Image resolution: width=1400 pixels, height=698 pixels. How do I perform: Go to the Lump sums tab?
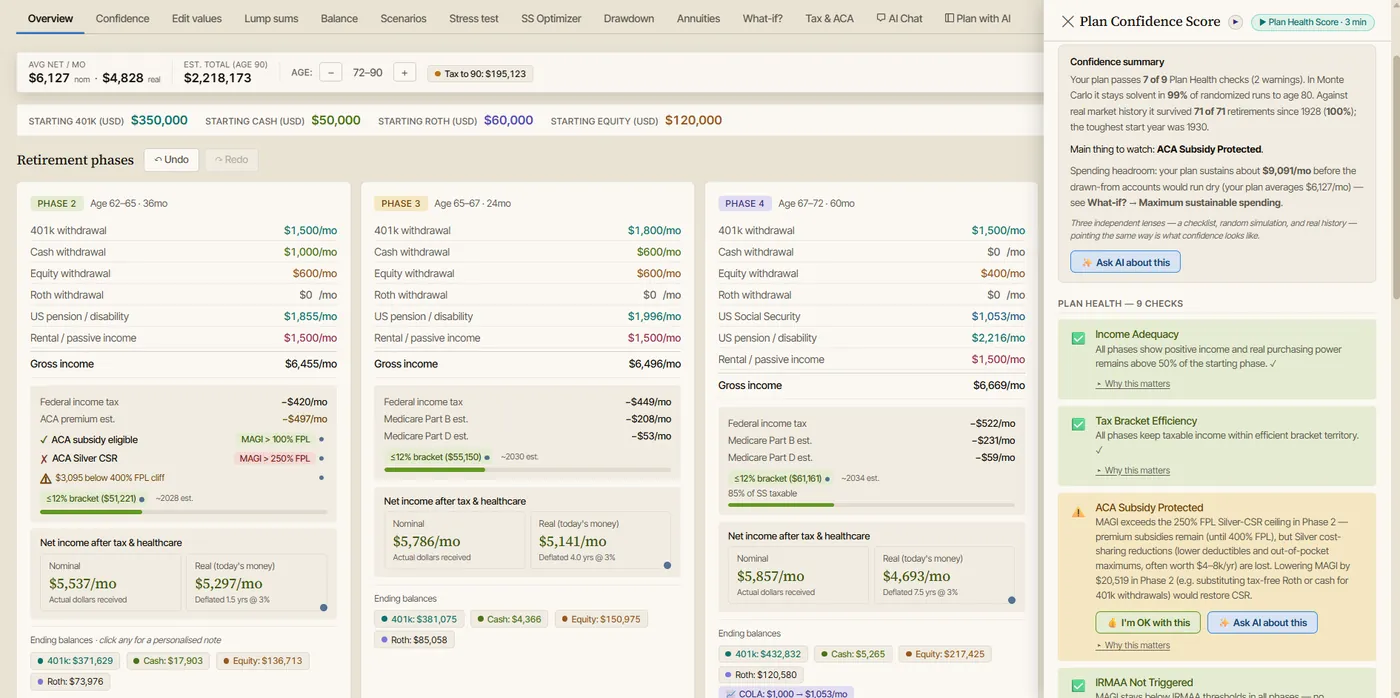click(271, 18)
